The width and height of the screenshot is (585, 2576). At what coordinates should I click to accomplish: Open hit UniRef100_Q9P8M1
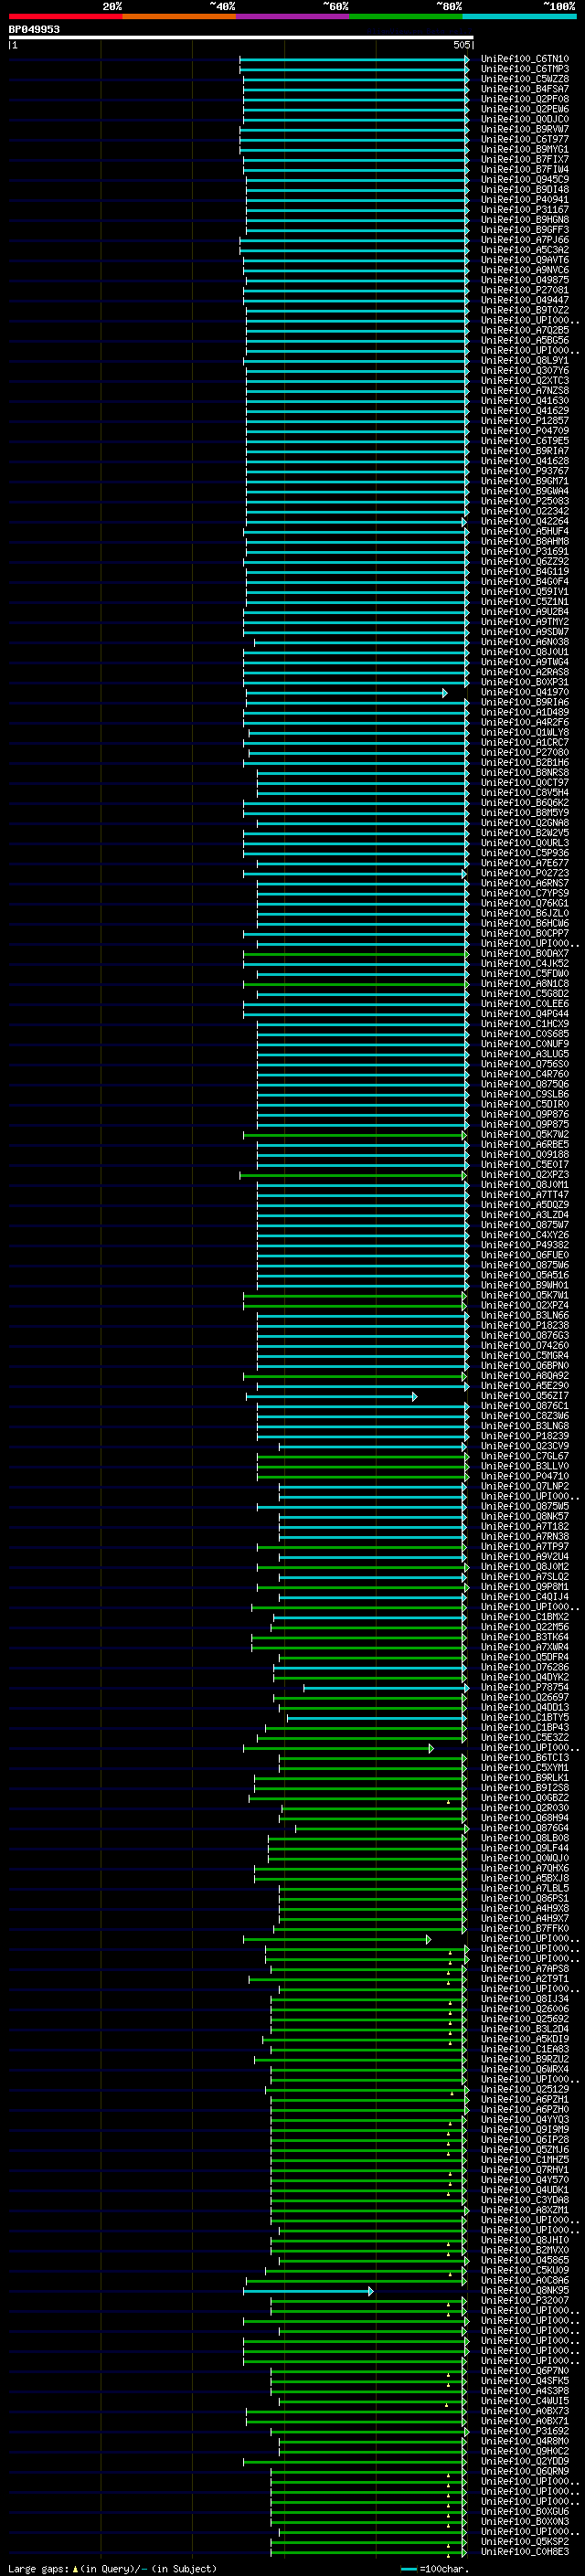tap(524, 1587)
